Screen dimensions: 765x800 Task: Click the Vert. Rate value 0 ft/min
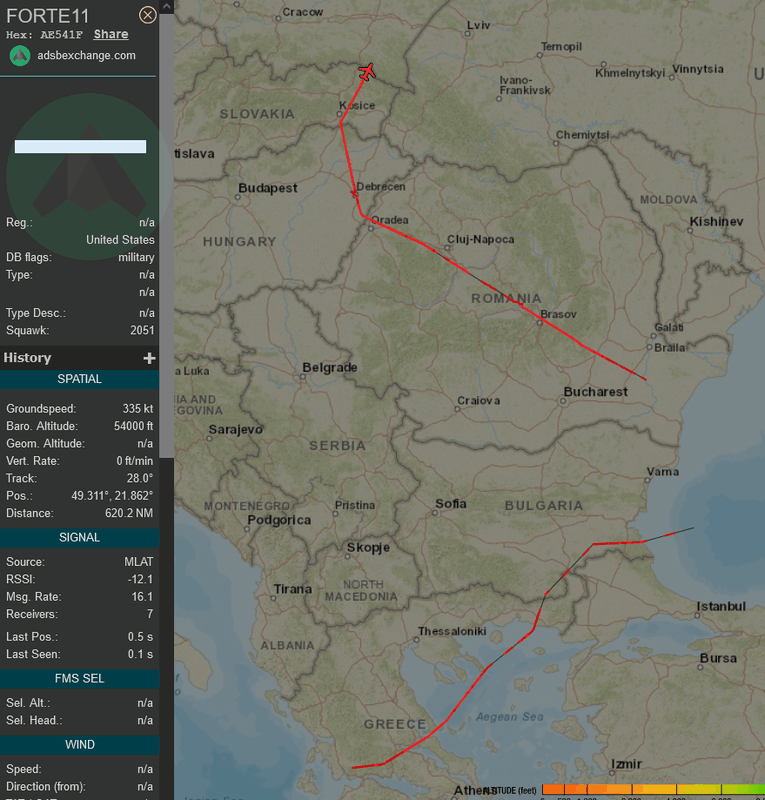[134, 461]
